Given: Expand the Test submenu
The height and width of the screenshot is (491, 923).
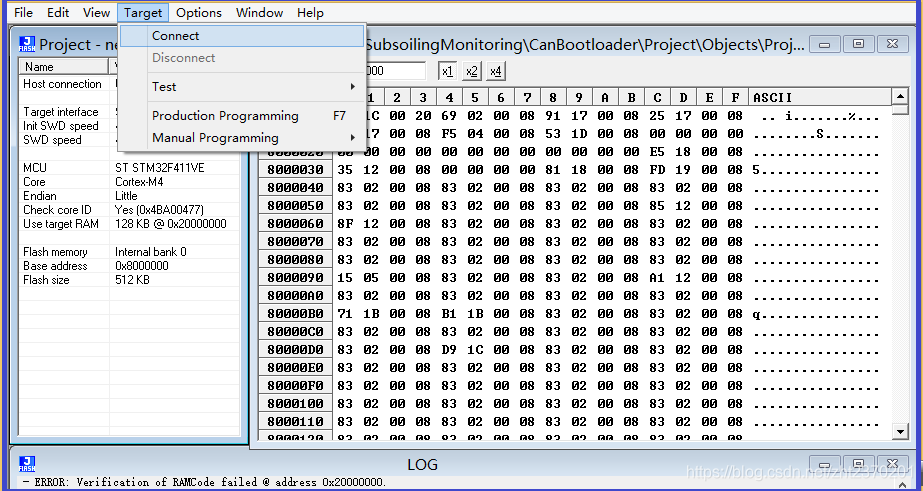Looking at the screenshot, I should (x=242, y=87).
